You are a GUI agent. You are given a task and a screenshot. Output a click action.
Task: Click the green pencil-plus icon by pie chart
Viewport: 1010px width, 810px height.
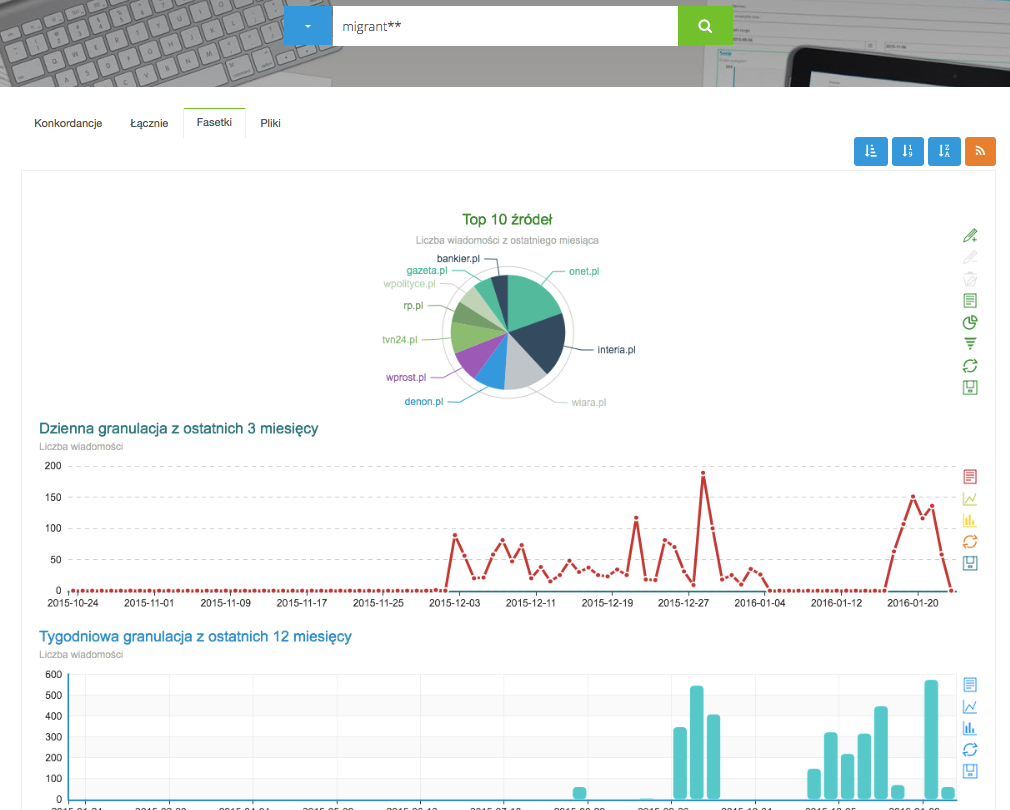[x=969, y=236]
